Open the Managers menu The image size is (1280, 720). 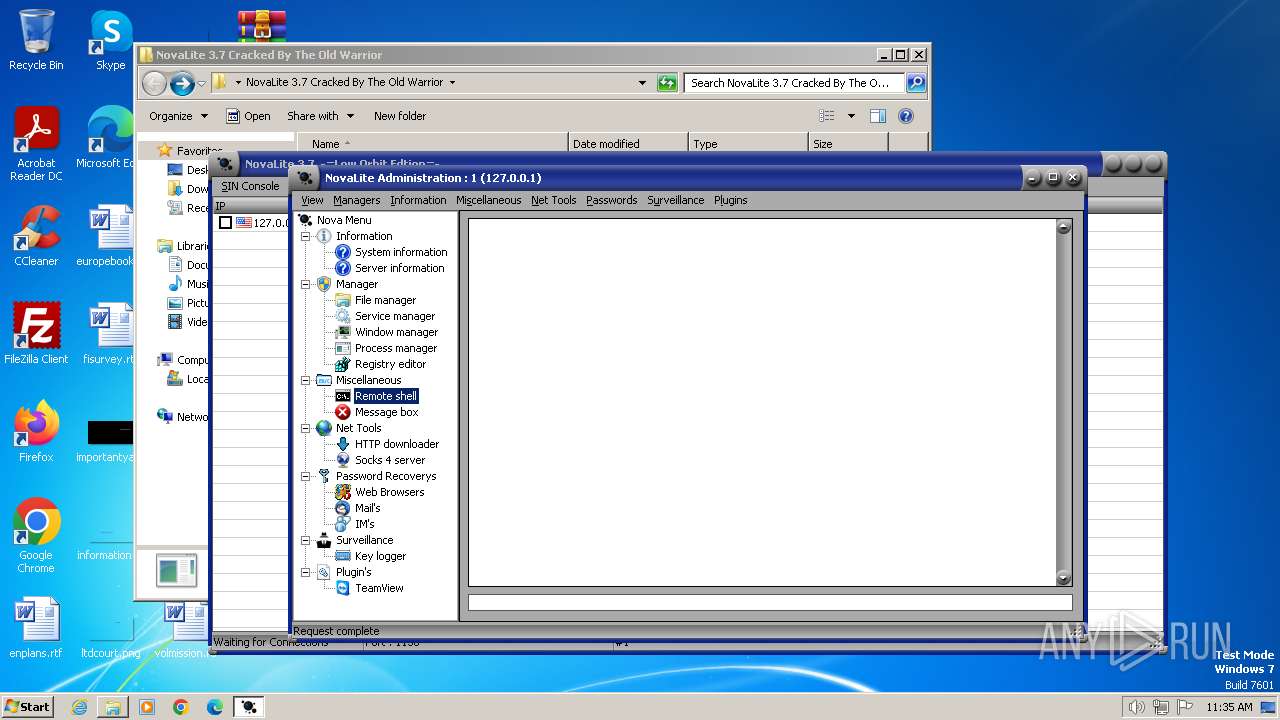click(x=356, y=200)
